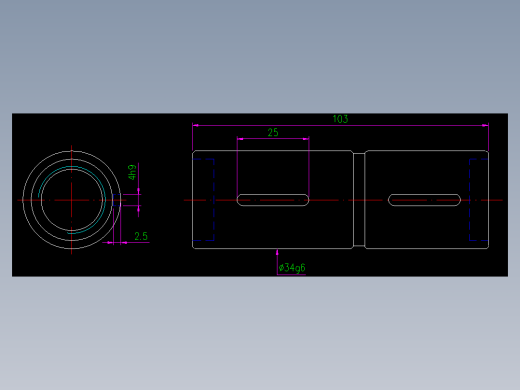Click the 2.5 keyway depth dimension

pos(141,236)
